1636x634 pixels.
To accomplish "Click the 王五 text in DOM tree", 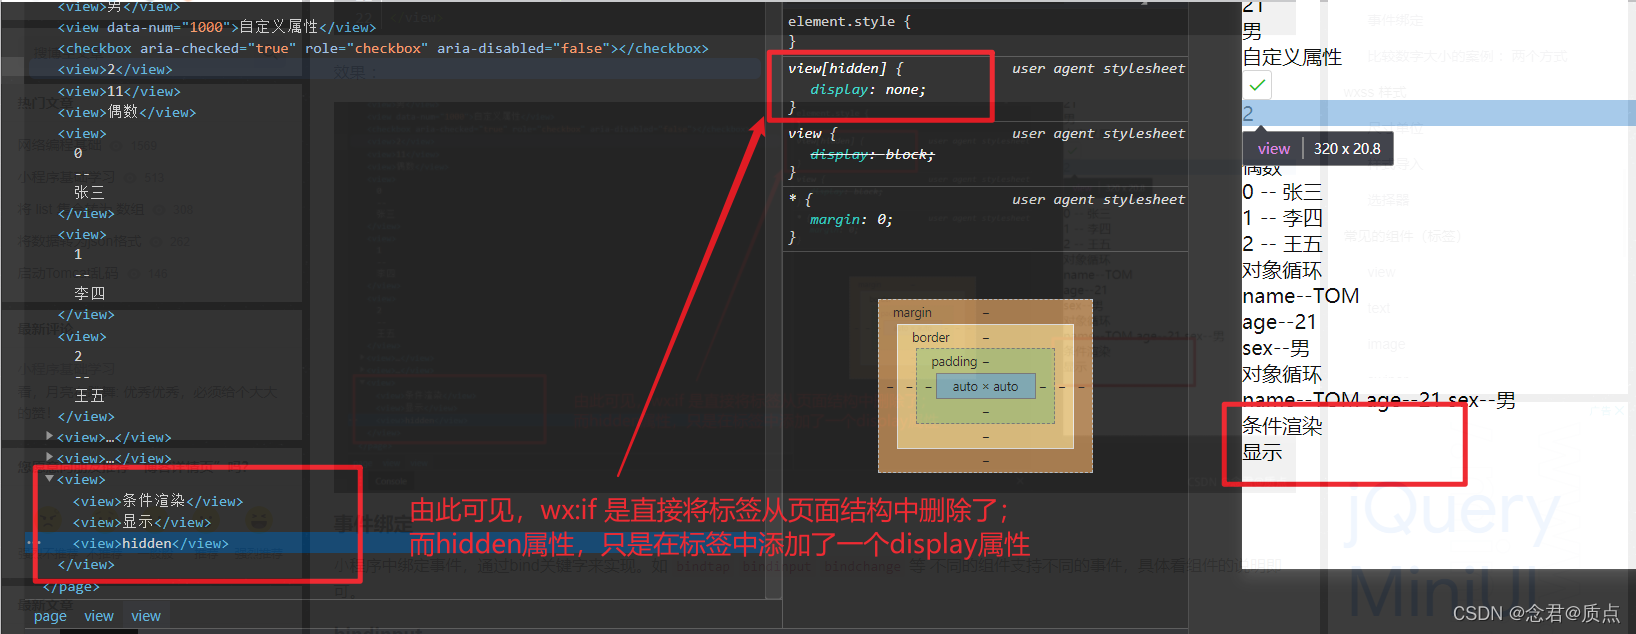I will tap(89, 396).
